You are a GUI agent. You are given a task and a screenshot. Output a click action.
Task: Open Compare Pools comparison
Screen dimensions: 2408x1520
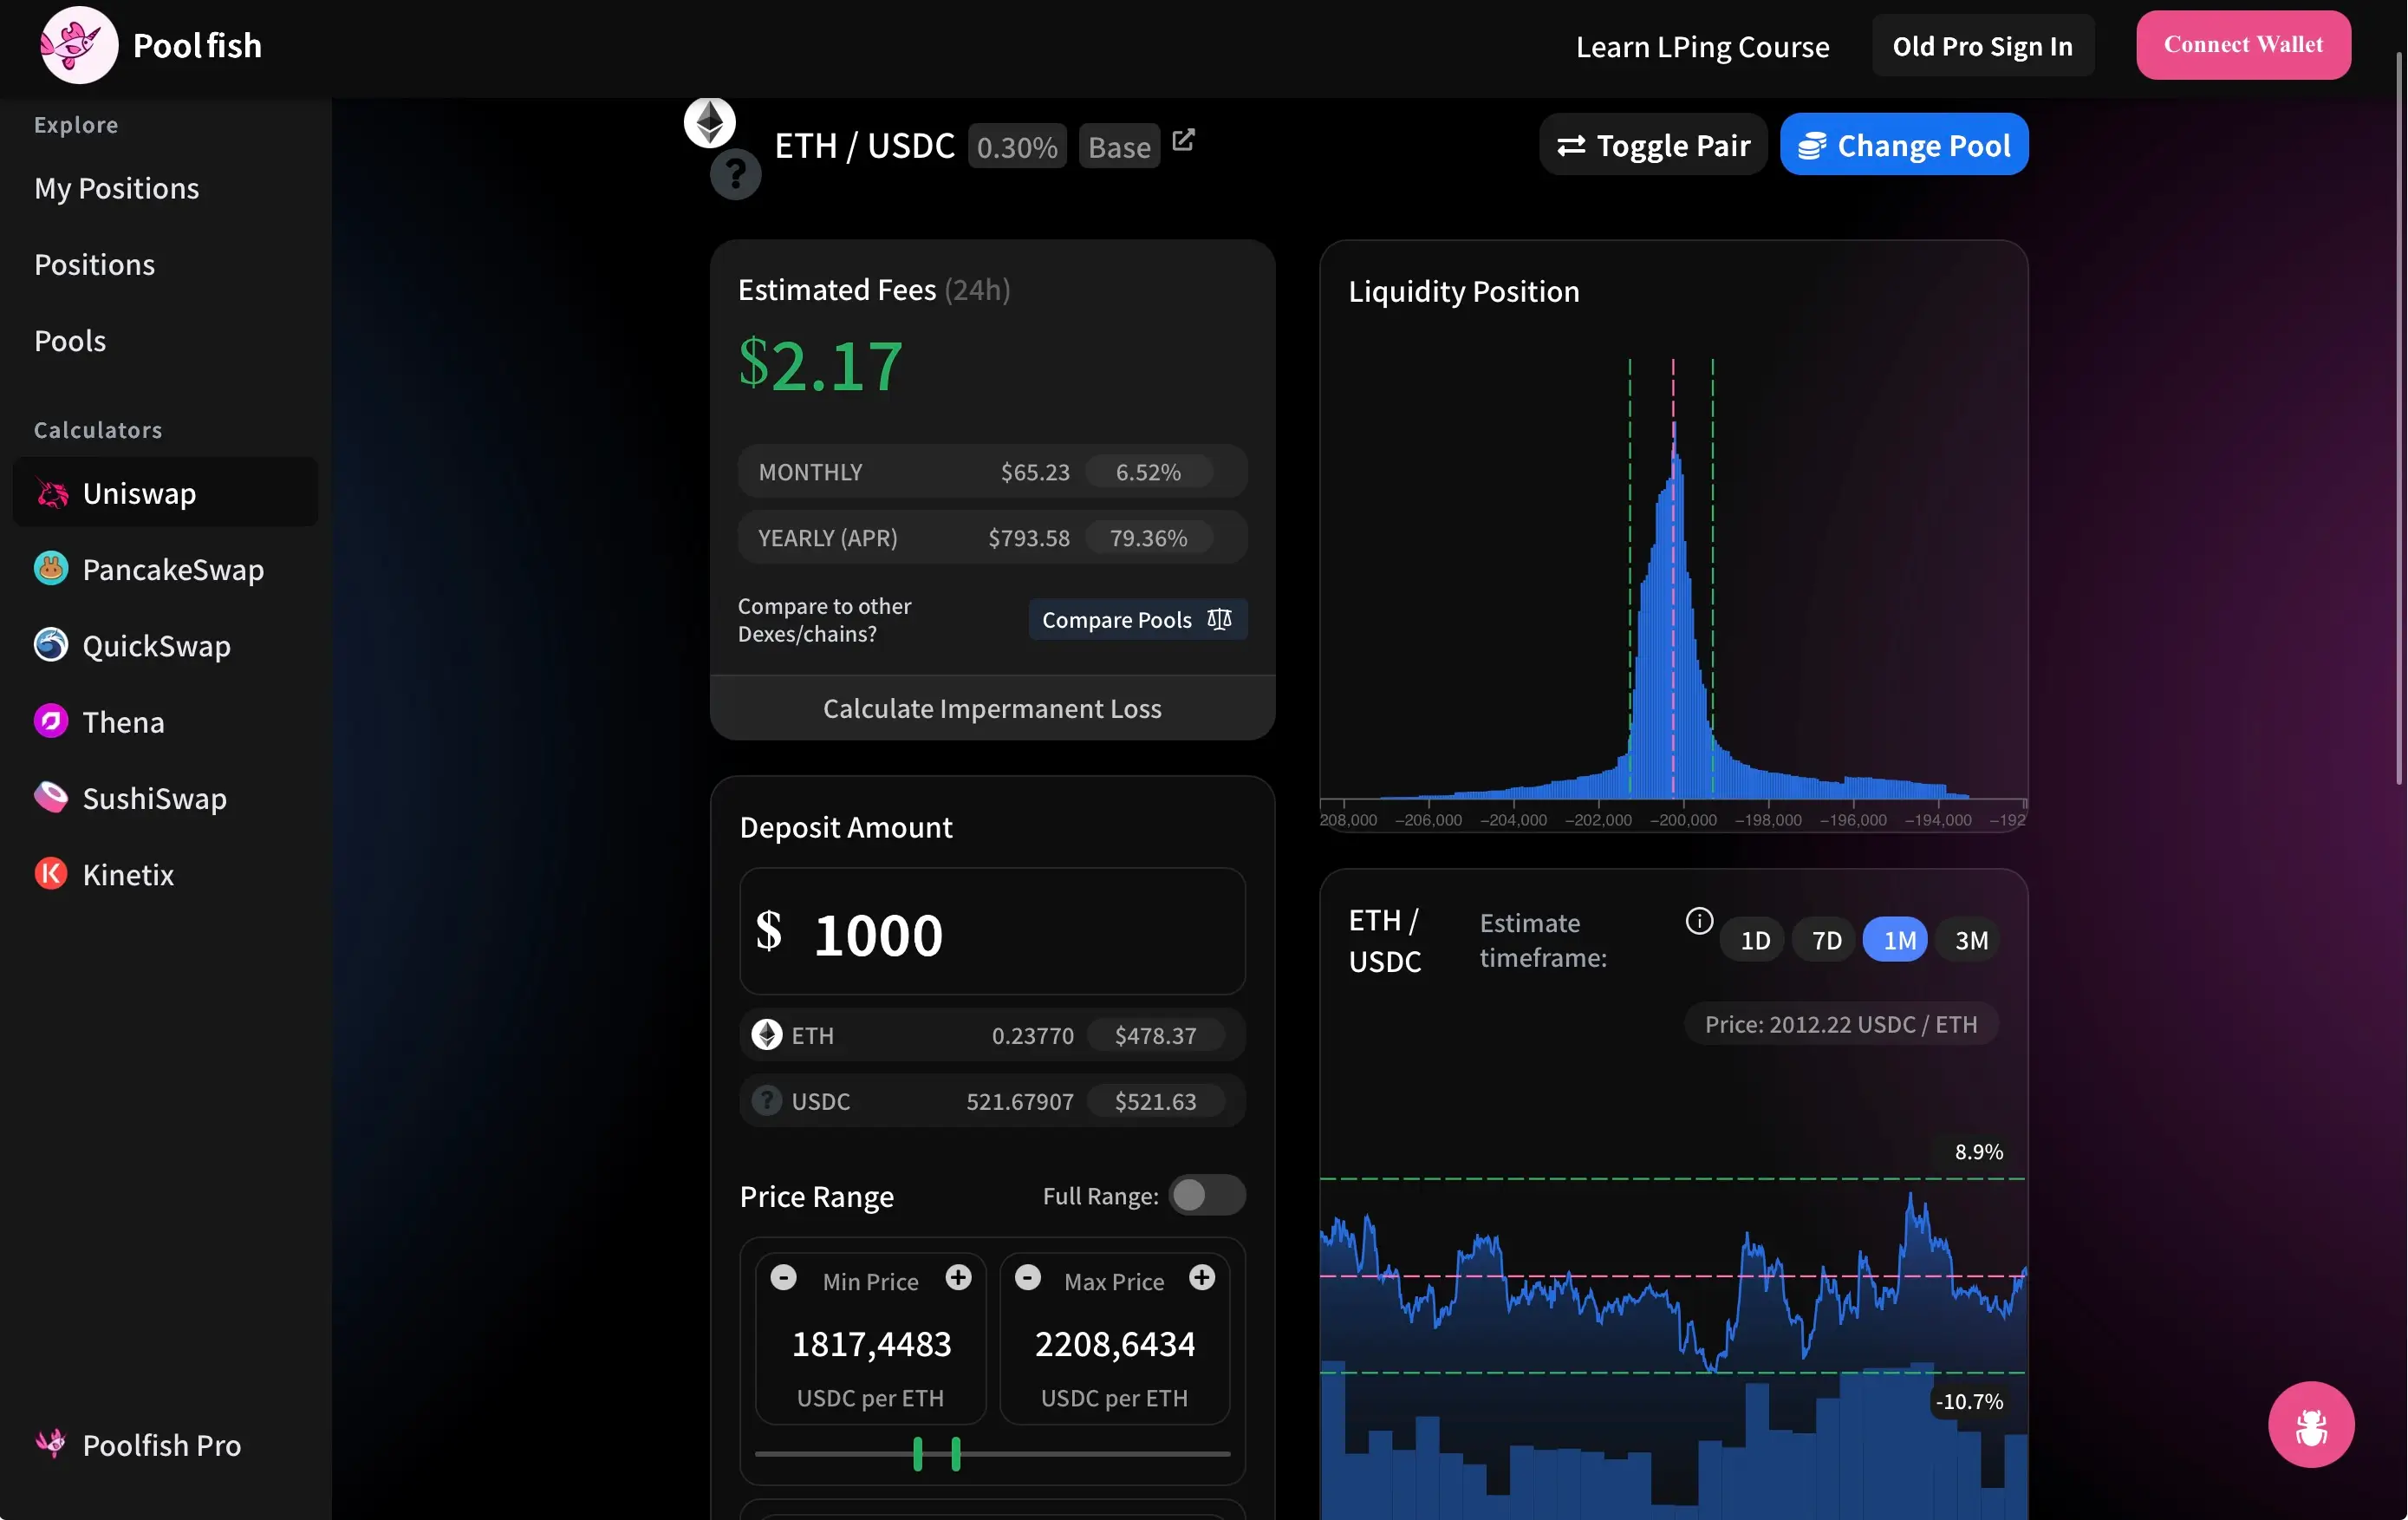(1136, 619)
